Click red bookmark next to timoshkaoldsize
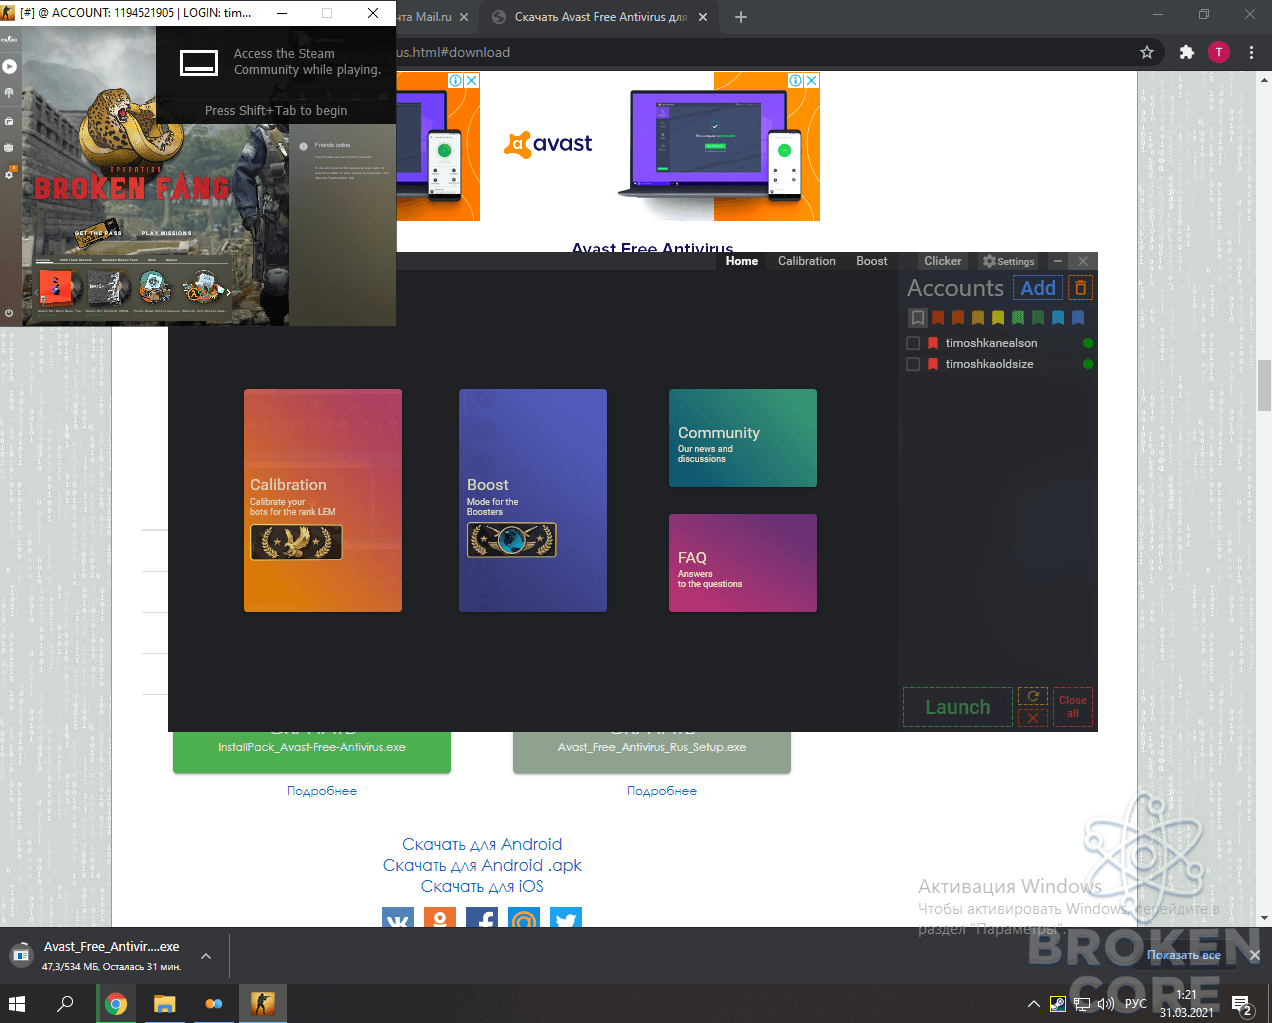This screenshot has height=1023, width=1272. (933, 364)
